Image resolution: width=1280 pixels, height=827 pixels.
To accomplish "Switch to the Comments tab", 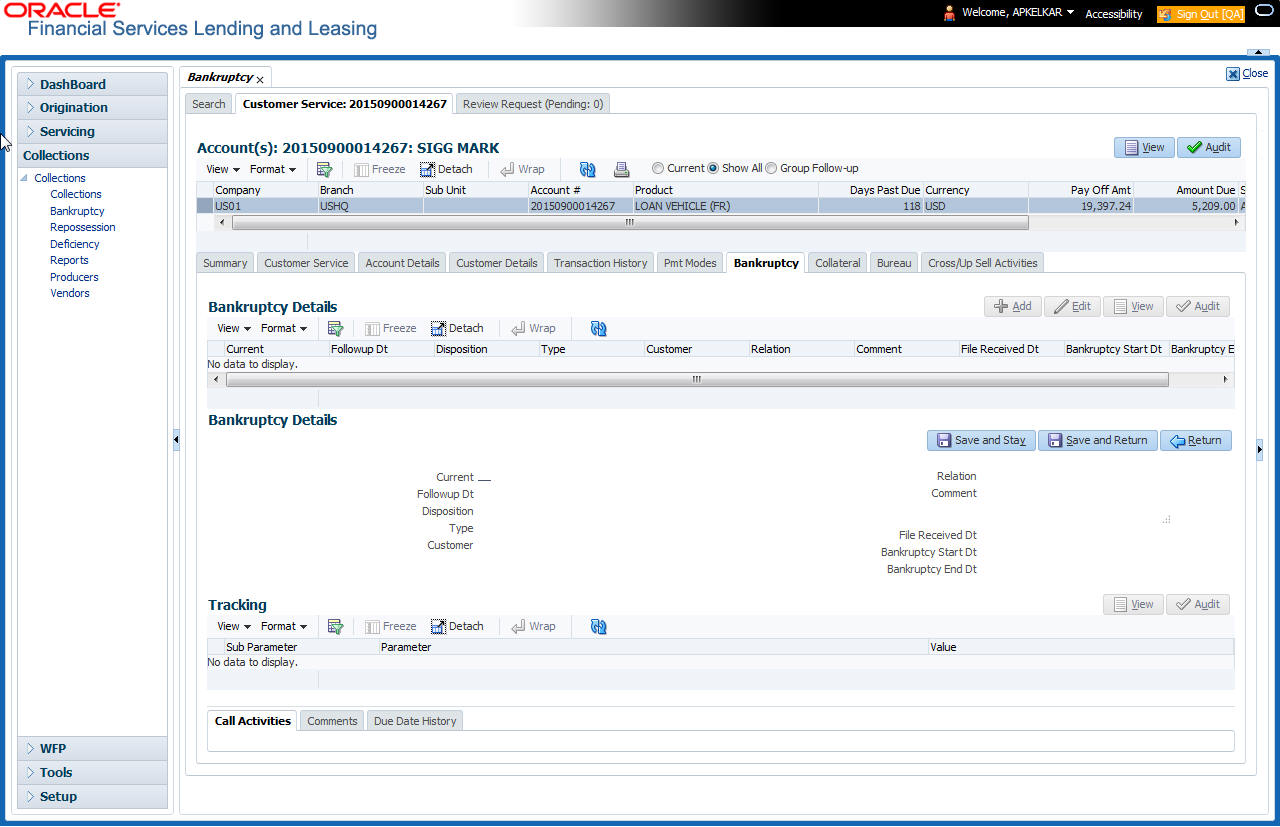I will 333,721.
